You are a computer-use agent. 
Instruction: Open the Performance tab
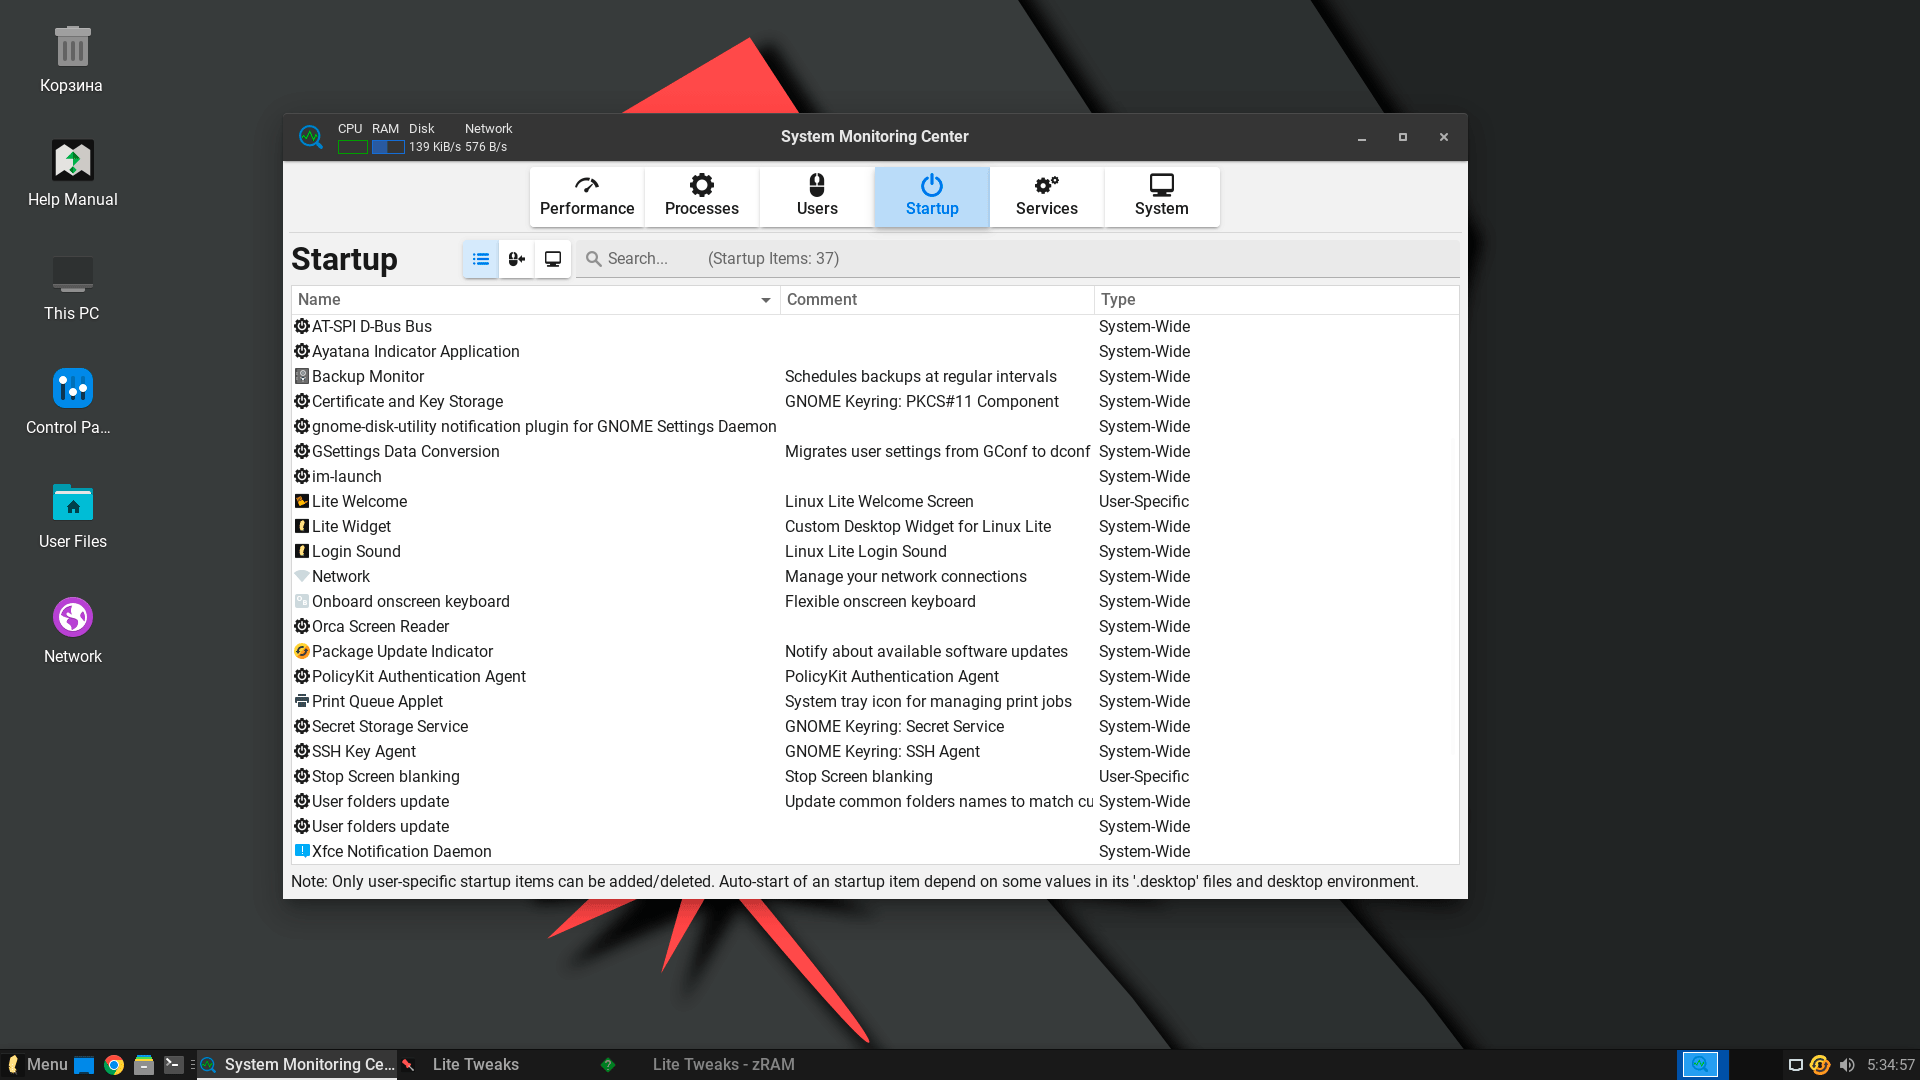[587, 196]
